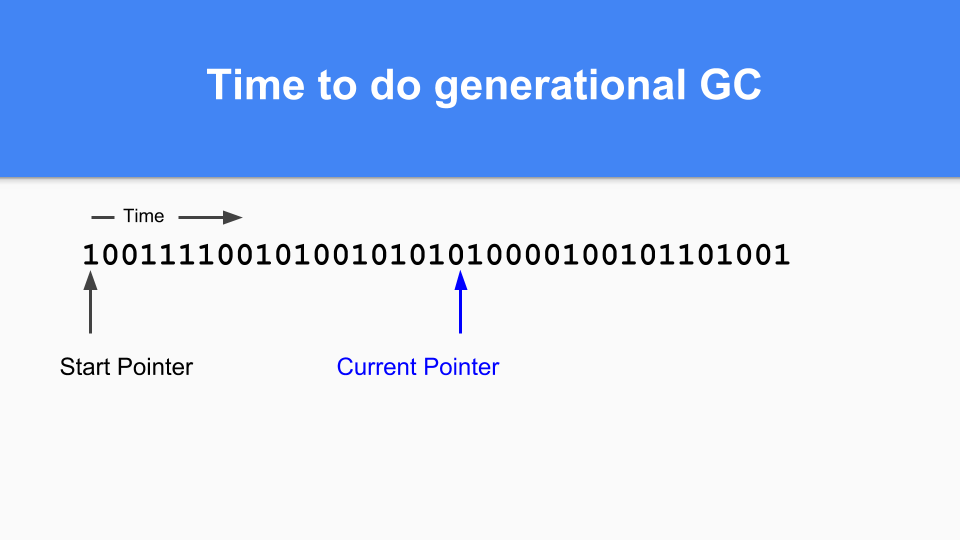Click the last digit of binary string
Screen dimensions: 960x540
[782, 255]
